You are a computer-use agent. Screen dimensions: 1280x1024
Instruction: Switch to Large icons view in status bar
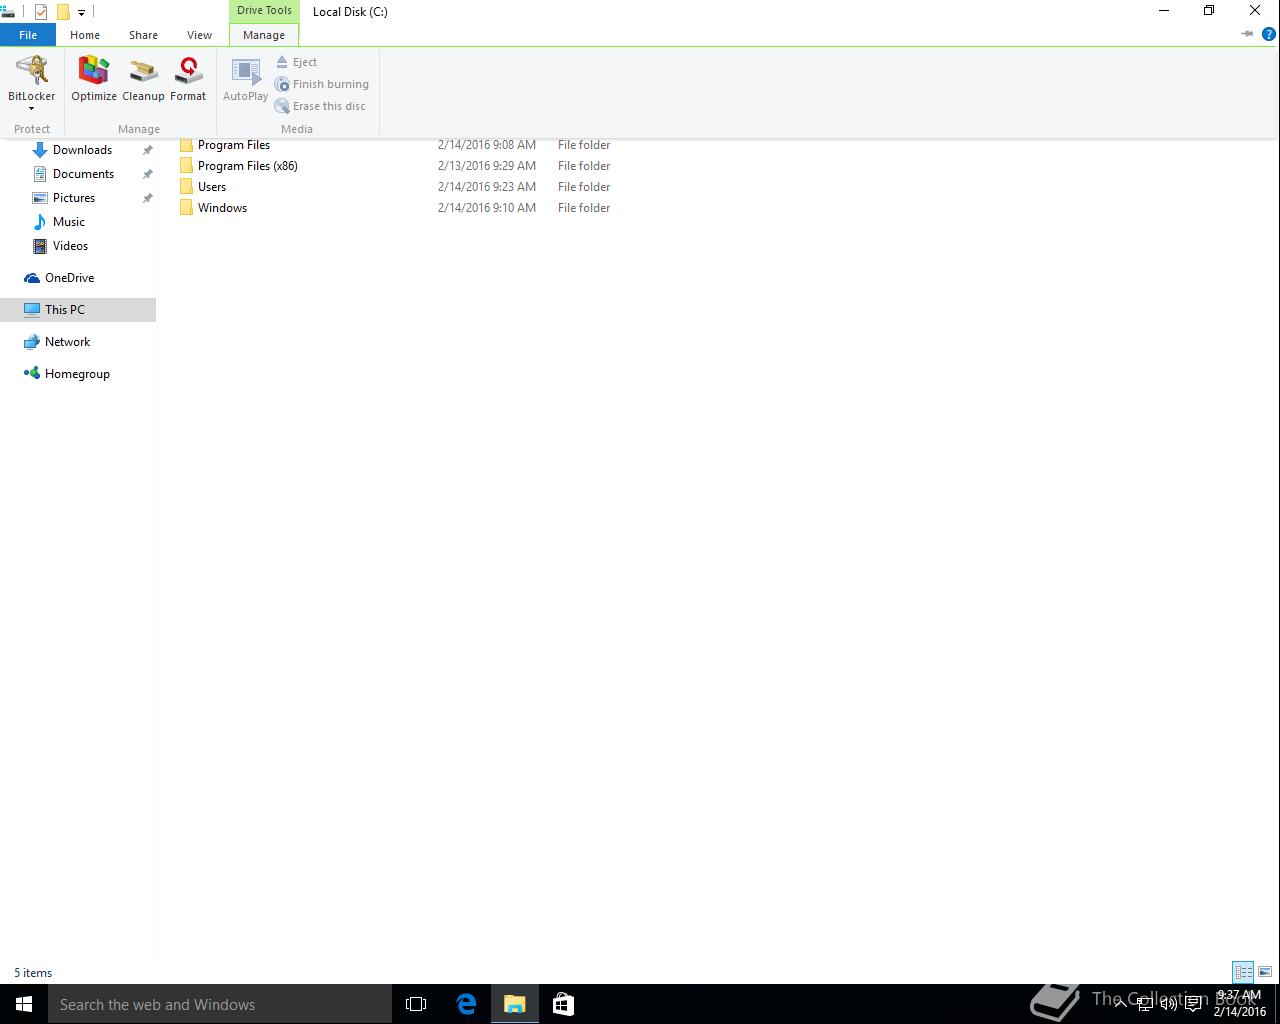(1265, 972)
